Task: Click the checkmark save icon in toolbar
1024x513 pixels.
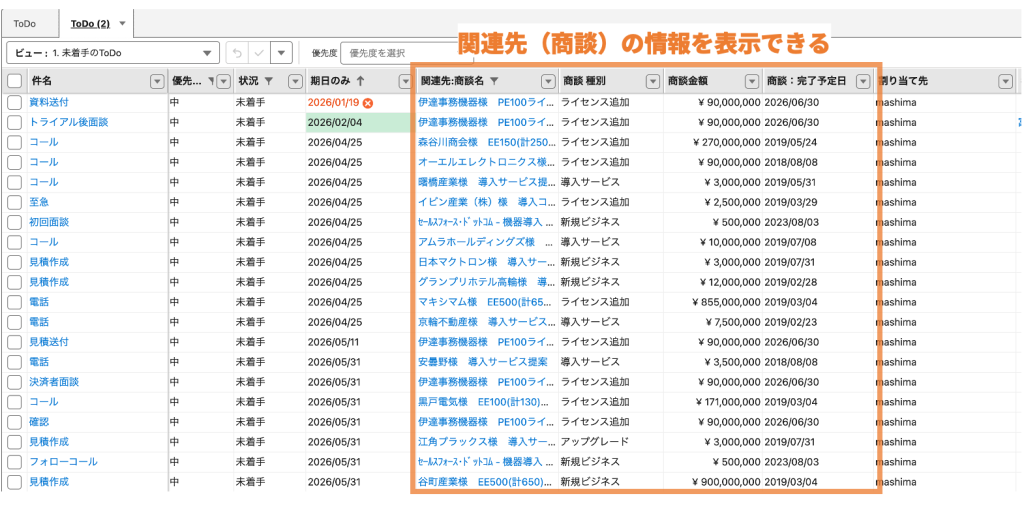Action: tap(259, 52)
